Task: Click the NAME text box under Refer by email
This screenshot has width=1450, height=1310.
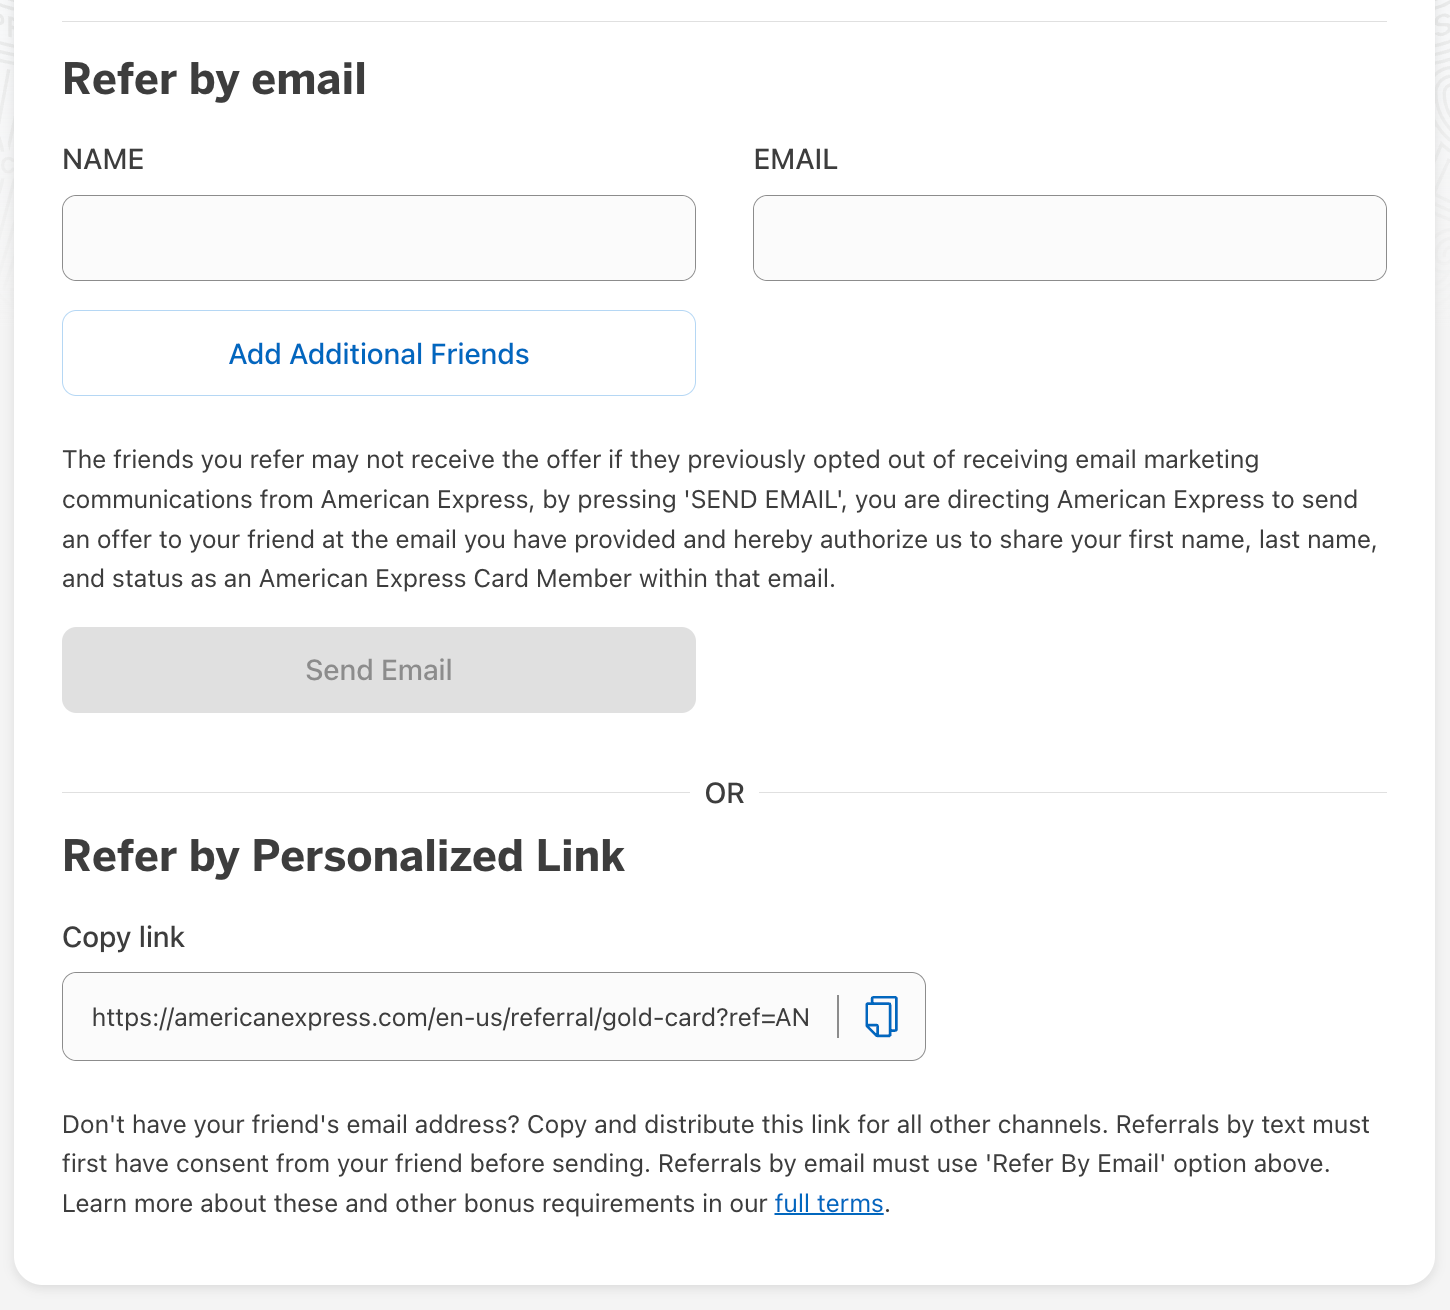Action: pyautogui.click(x=378, y=238)
